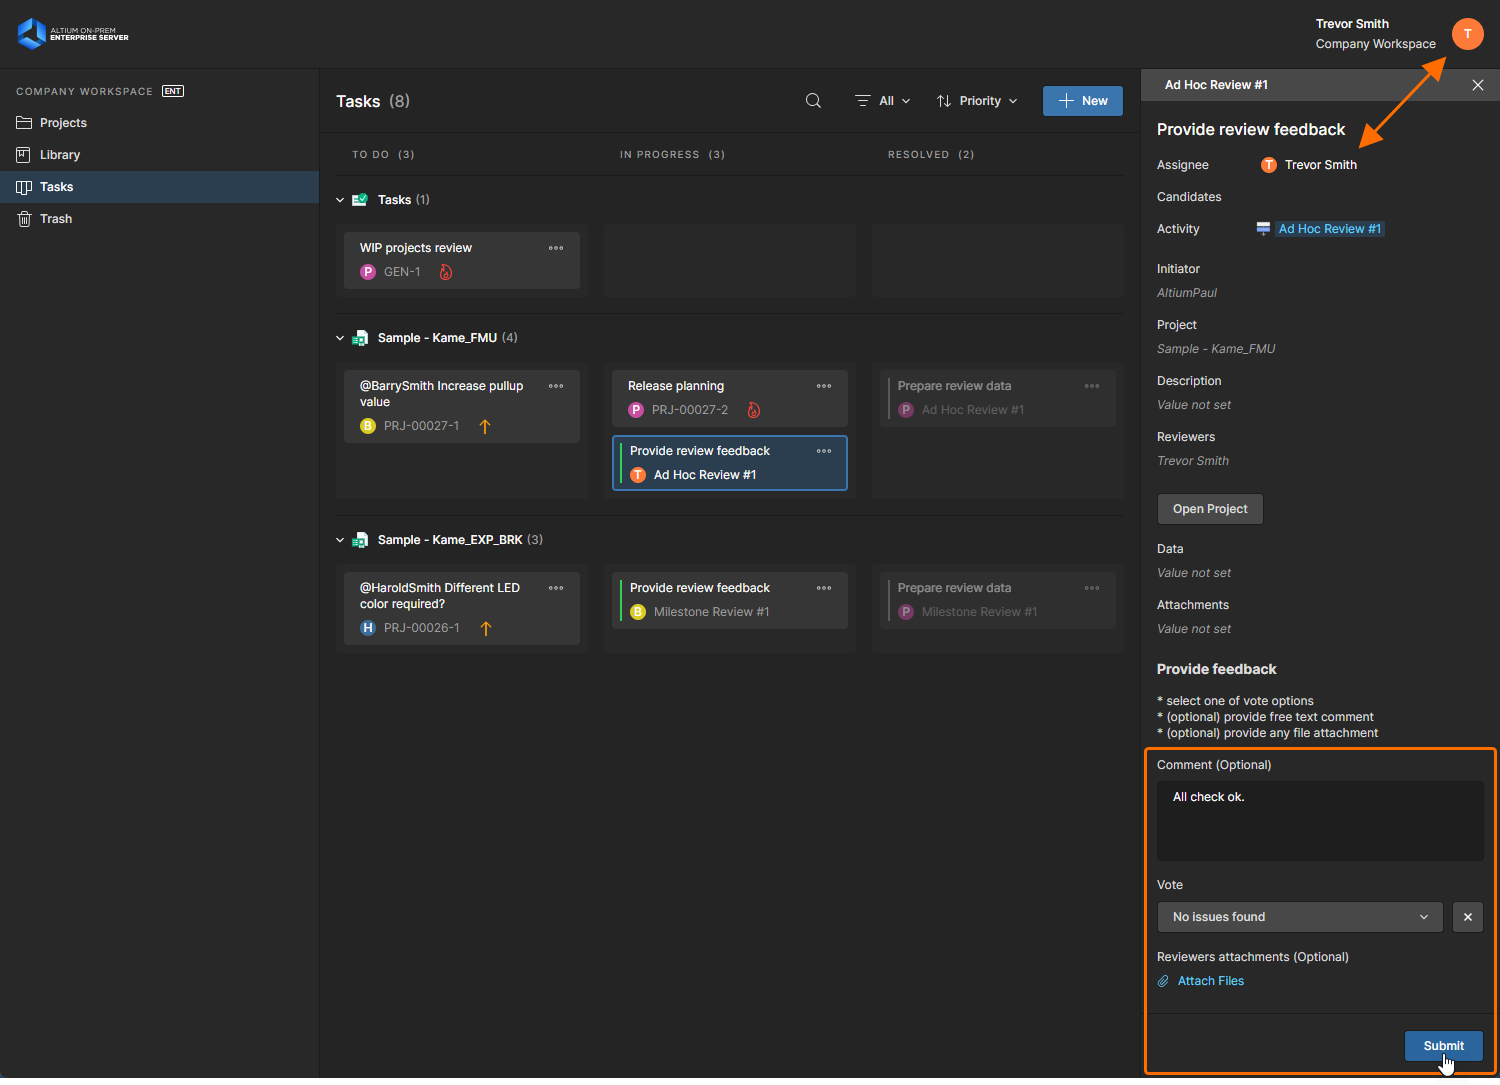The height and width of the screenshot is (1085, 1500).
Task: Clear the Vote selection with X button
Action: (x=1467, y=917)
